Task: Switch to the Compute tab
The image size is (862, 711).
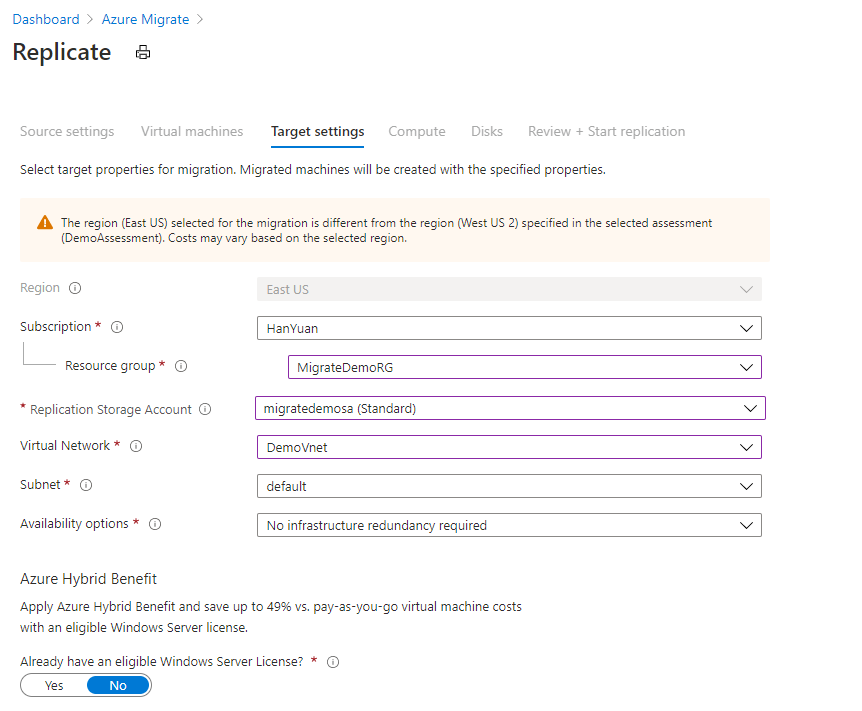Action: [417, 131]
